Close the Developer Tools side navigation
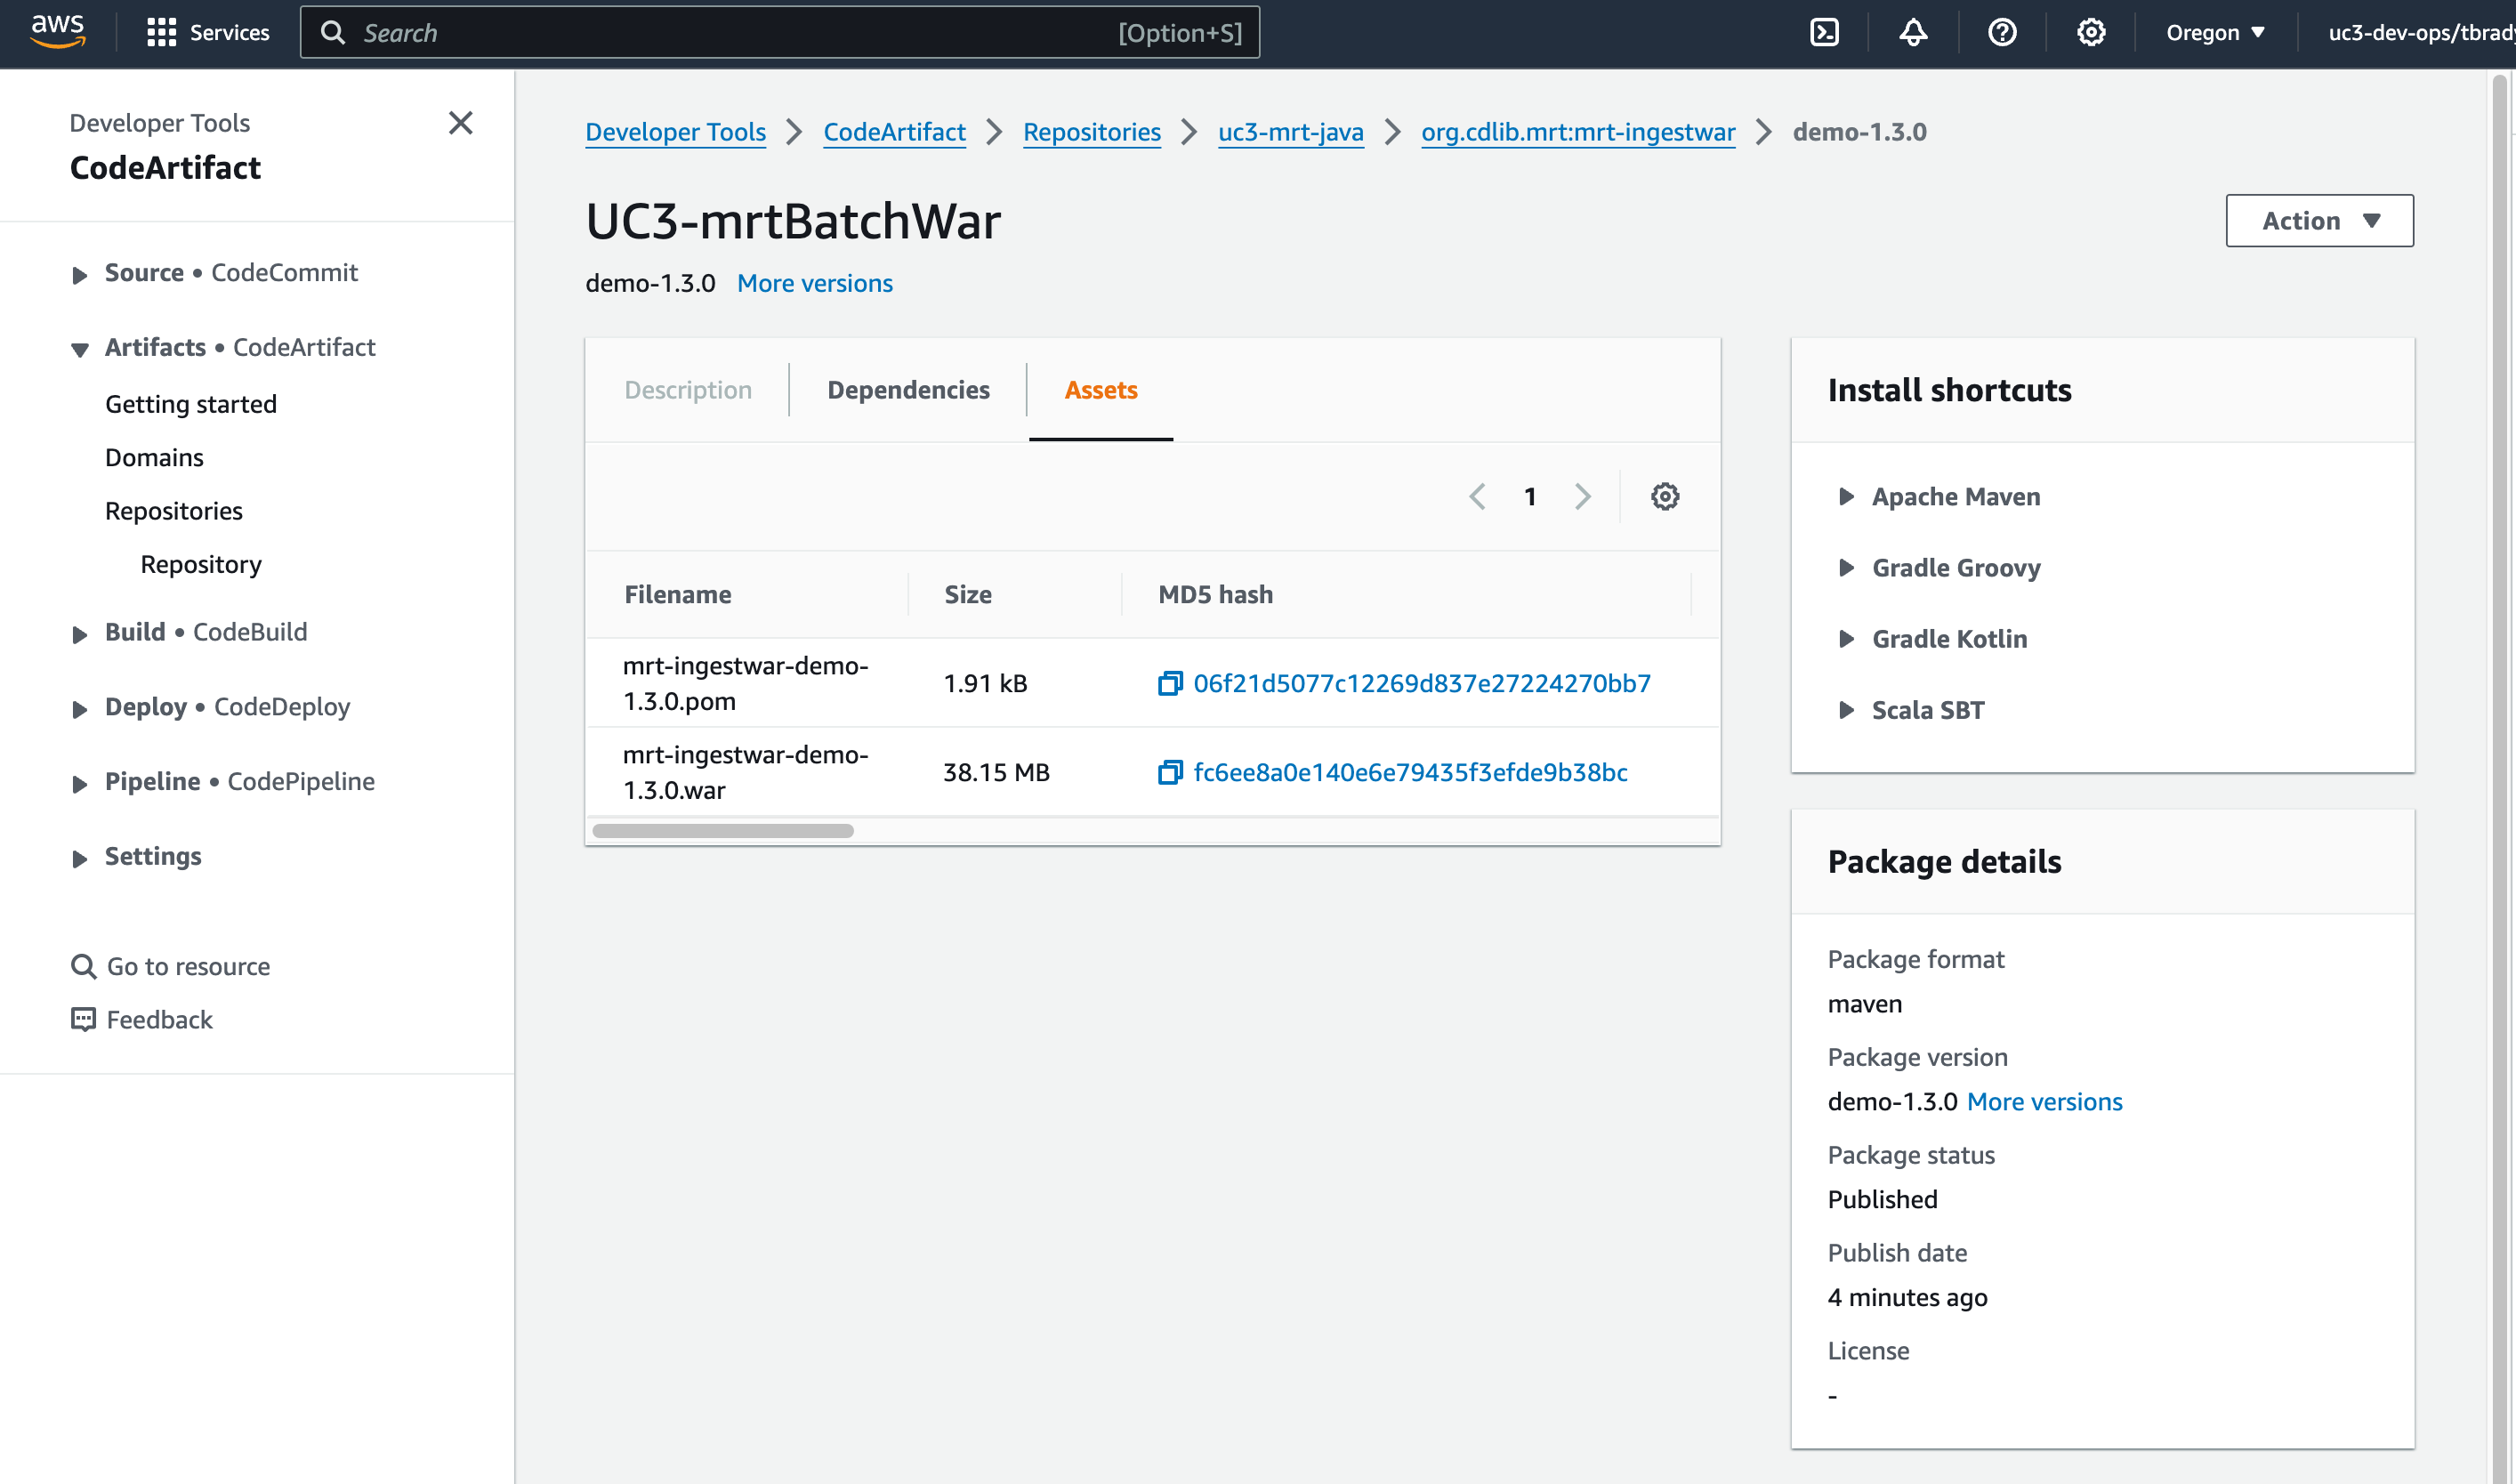This screenshot has height=1484, width=2516. point(460,122)
